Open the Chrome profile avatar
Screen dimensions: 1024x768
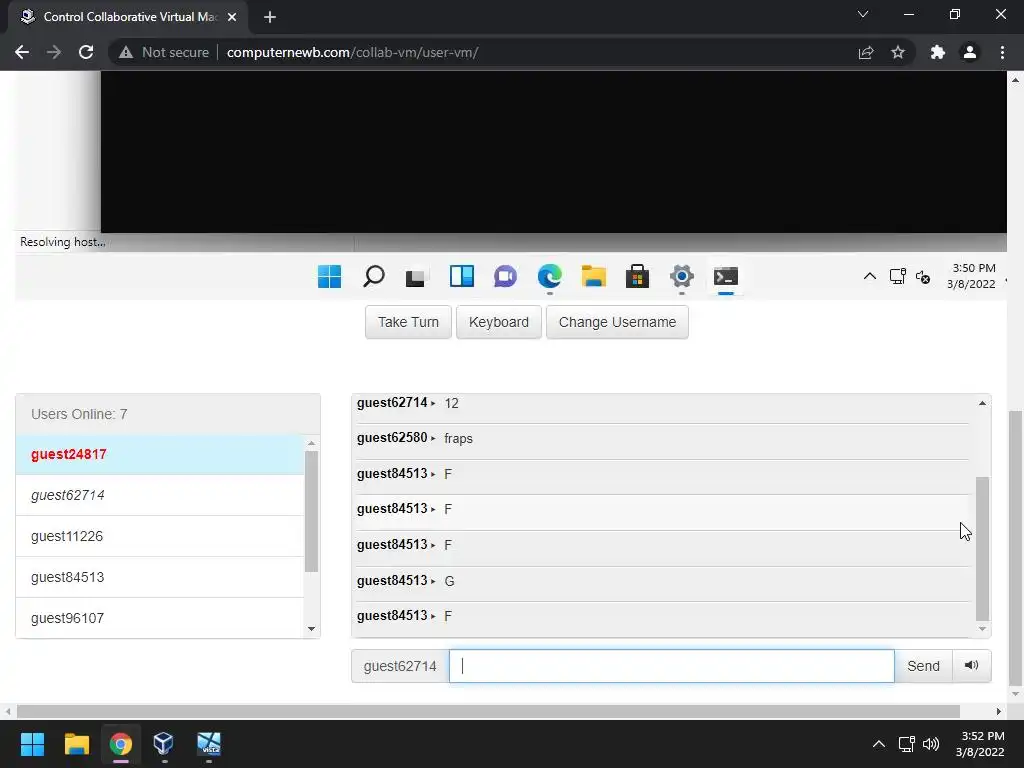pos(970,52)
